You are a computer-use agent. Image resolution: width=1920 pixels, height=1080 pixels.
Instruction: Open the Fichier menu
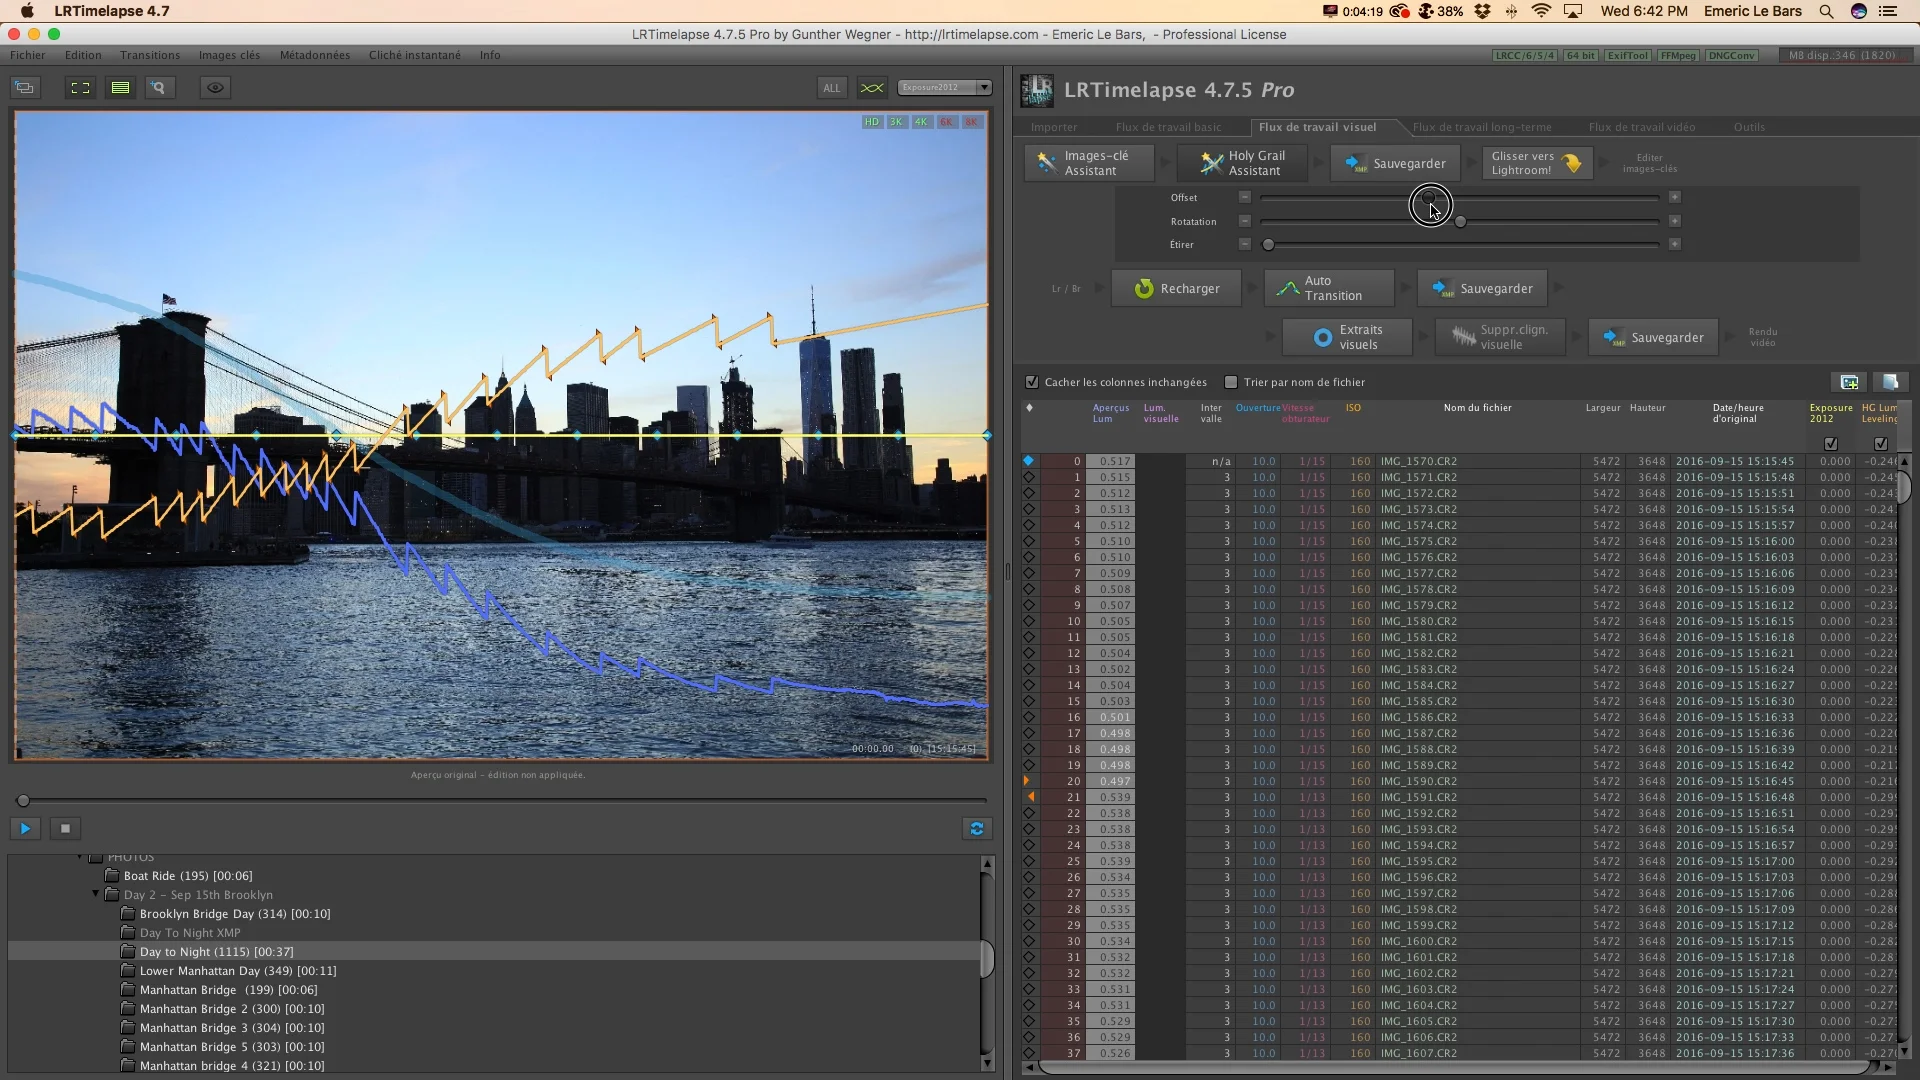tap(28, 55)
